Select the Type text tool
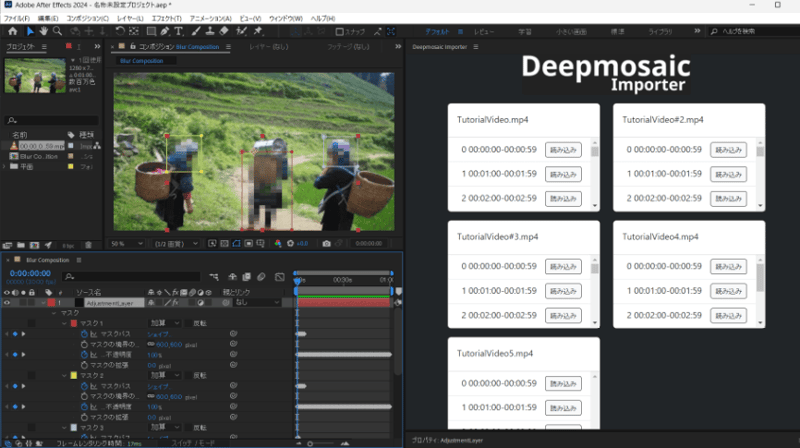 179,31
